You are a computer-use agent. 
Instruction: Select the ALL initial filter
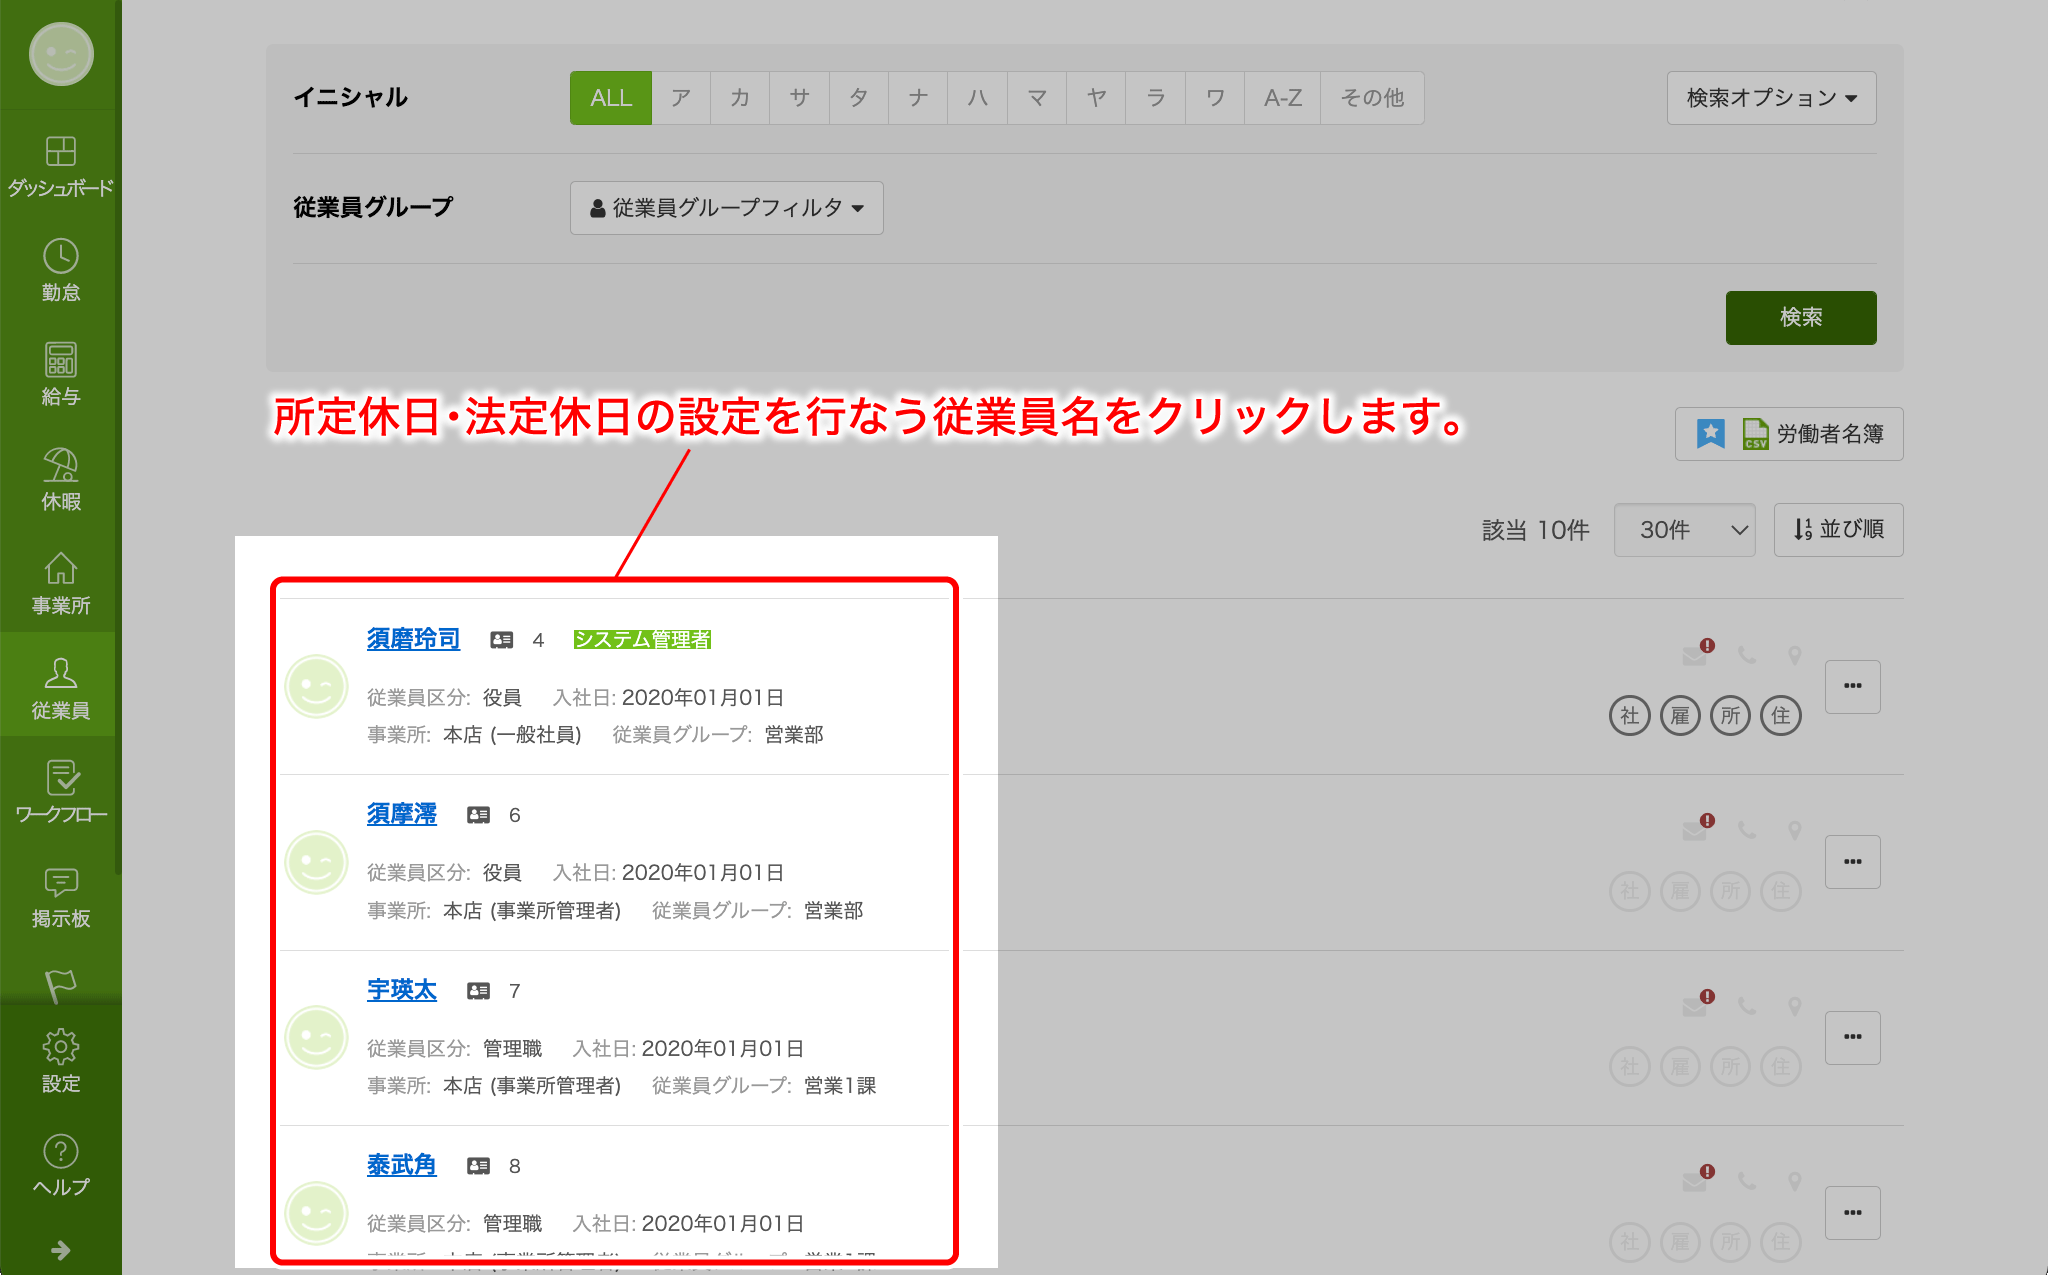[x=611, y=98]
